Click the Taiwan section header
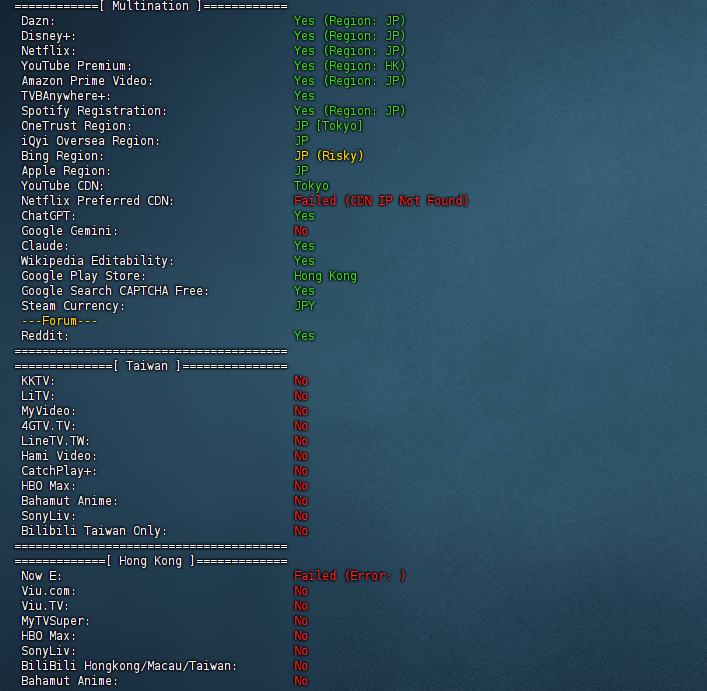 pos(151,366)
